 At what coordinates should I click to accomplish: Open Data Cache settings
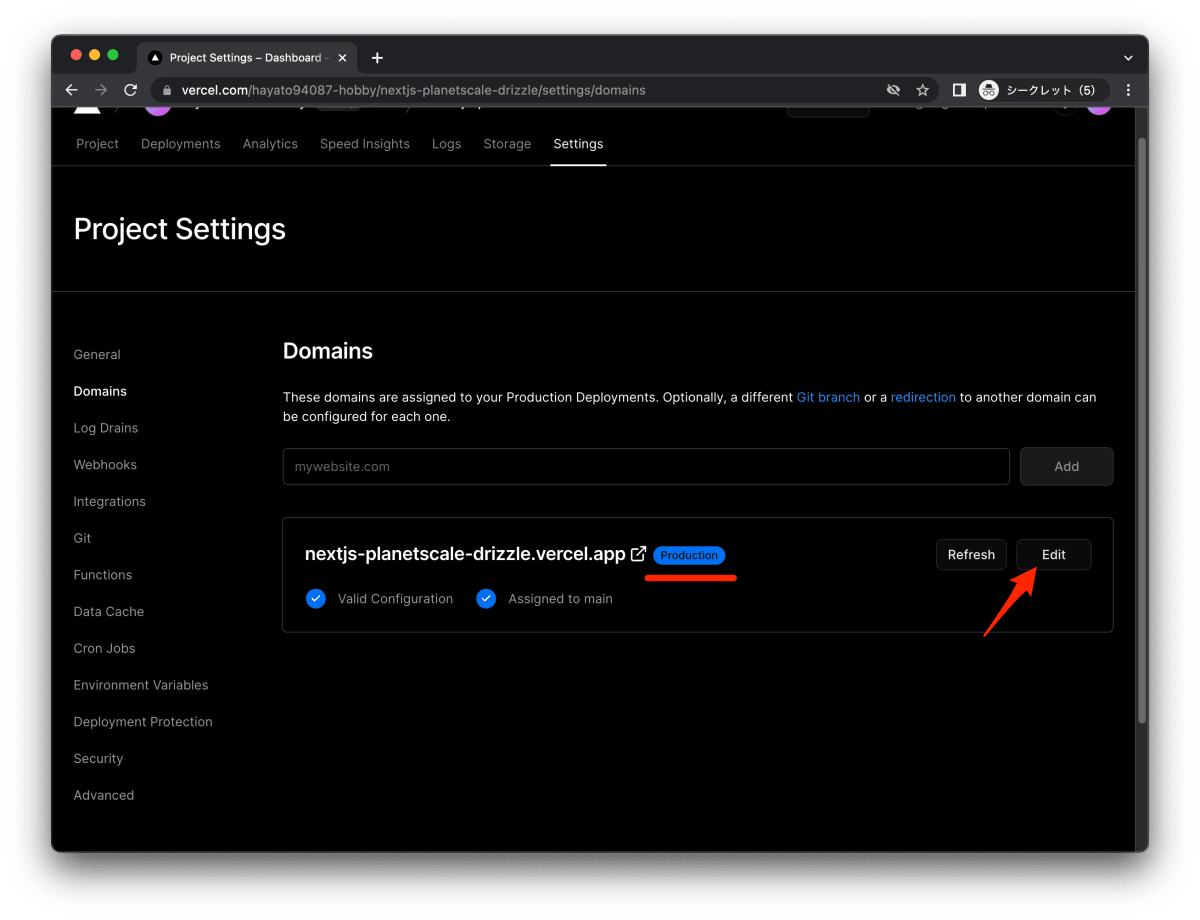click(109, 612)
